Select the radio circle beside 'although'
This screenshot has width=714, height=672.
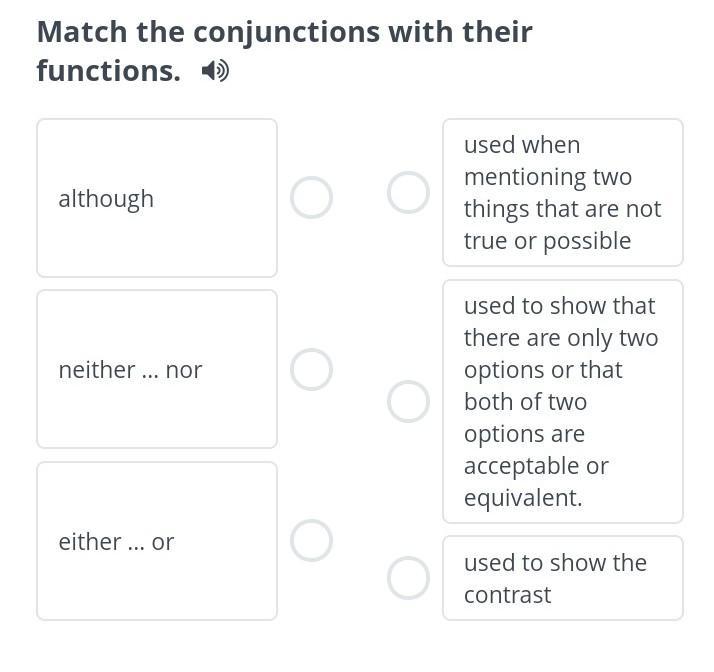point(311,198)
